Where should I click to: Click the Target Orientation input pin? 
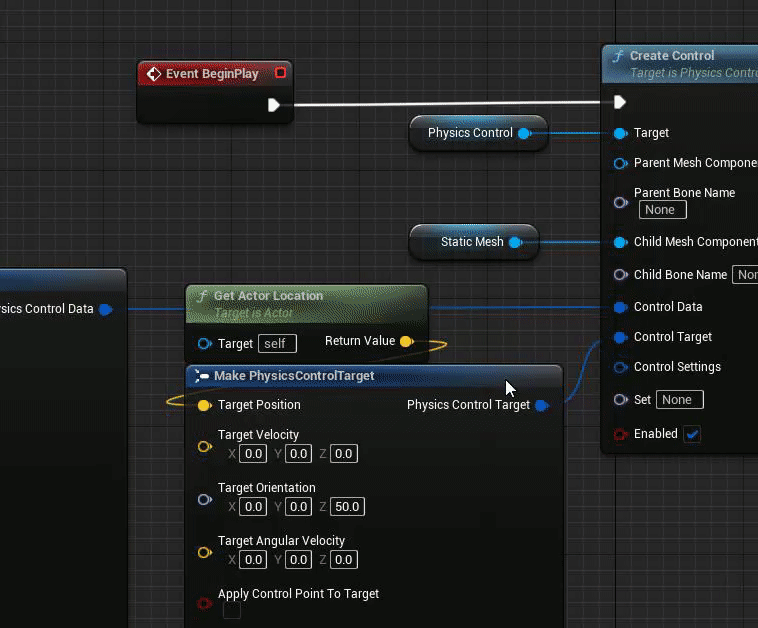(x=204, y=499)
